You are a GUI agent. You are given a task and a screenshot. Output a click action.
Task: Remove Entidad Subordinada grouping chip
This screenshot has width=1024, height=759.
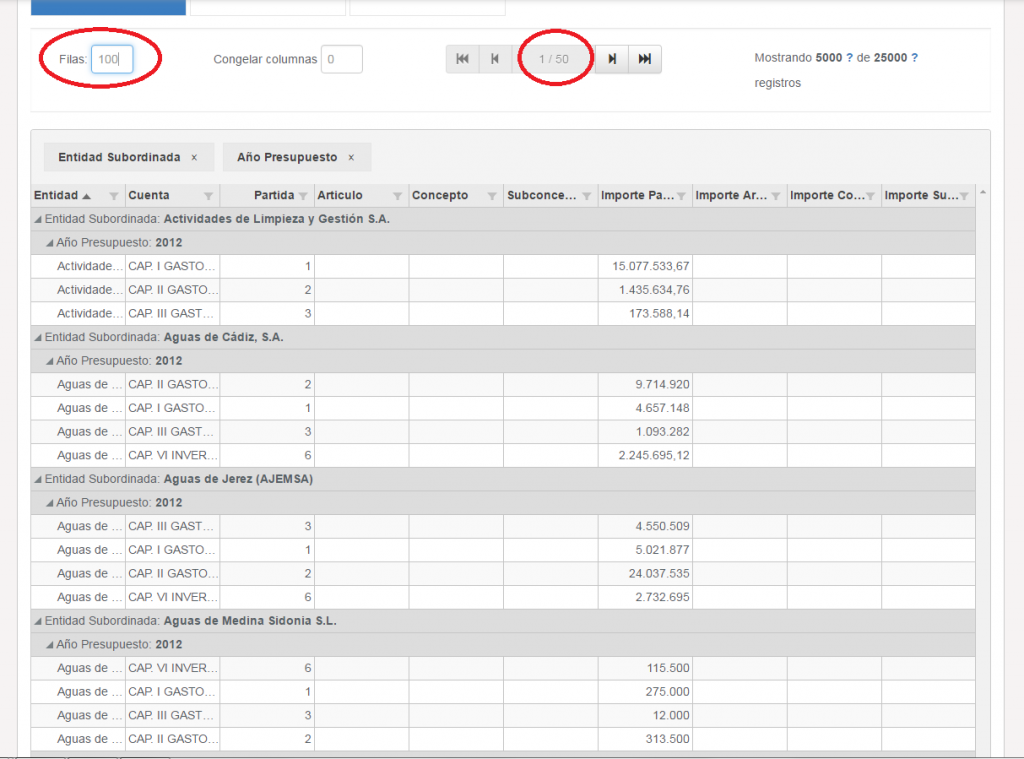pyautogui.click(x=194, y=157)
